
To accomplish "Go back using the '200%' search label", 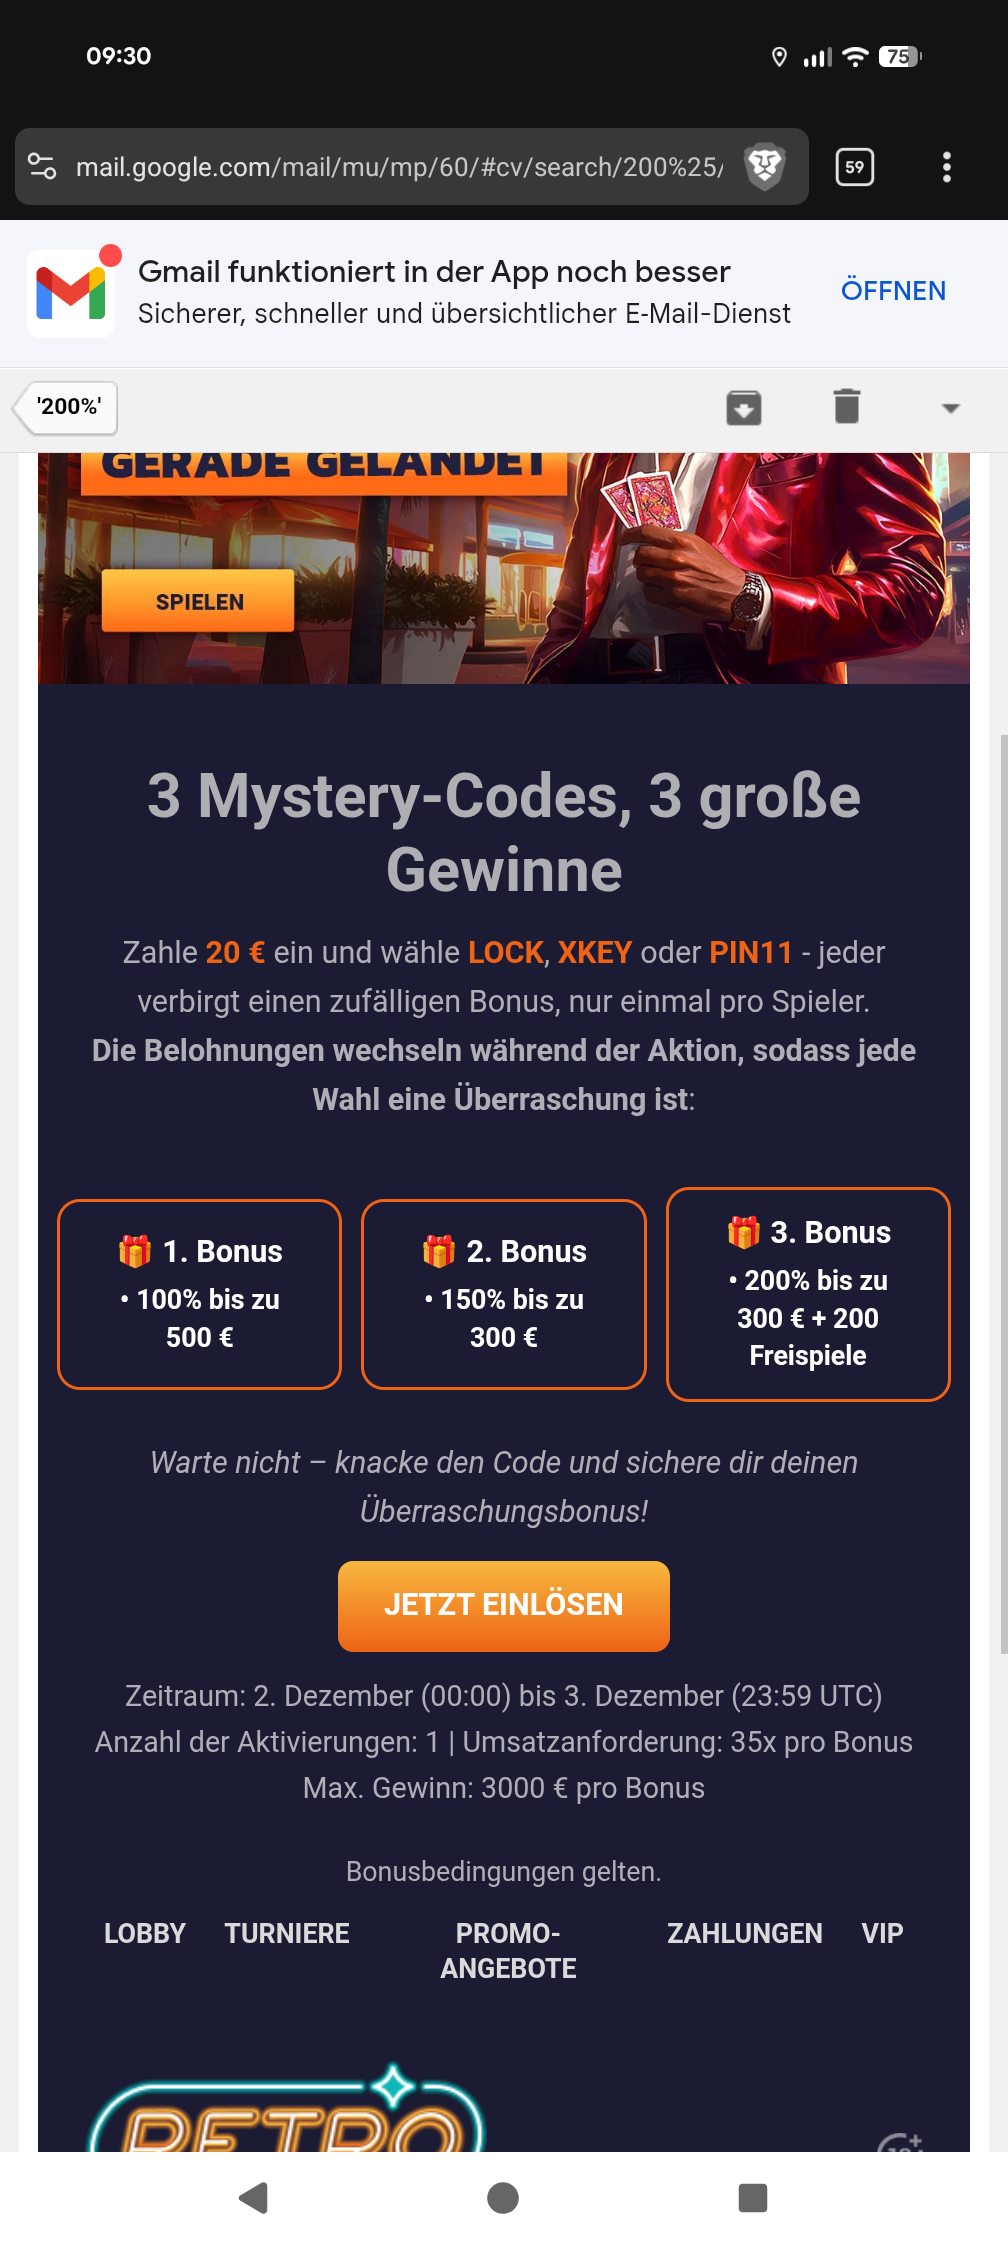I will pyautogui.click(x=66, y=407).
